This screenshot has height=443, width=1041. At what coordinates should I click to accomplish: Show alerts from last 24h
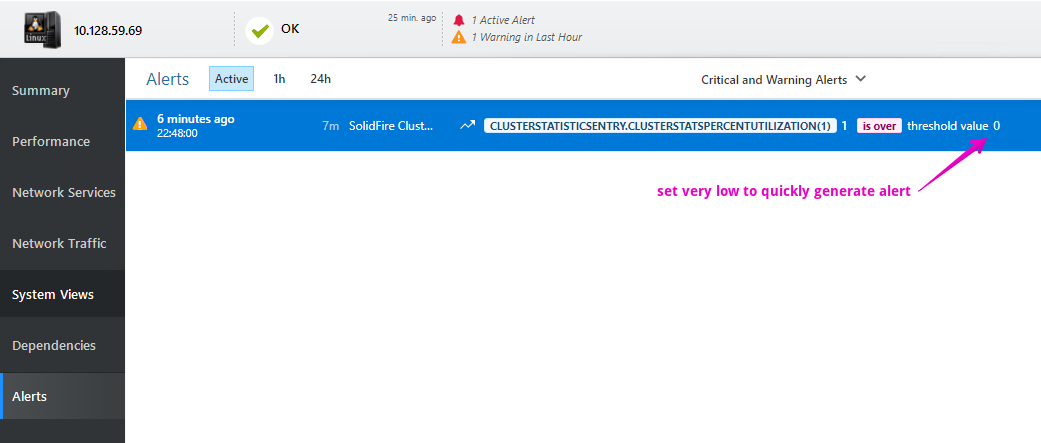coord(321,78)
